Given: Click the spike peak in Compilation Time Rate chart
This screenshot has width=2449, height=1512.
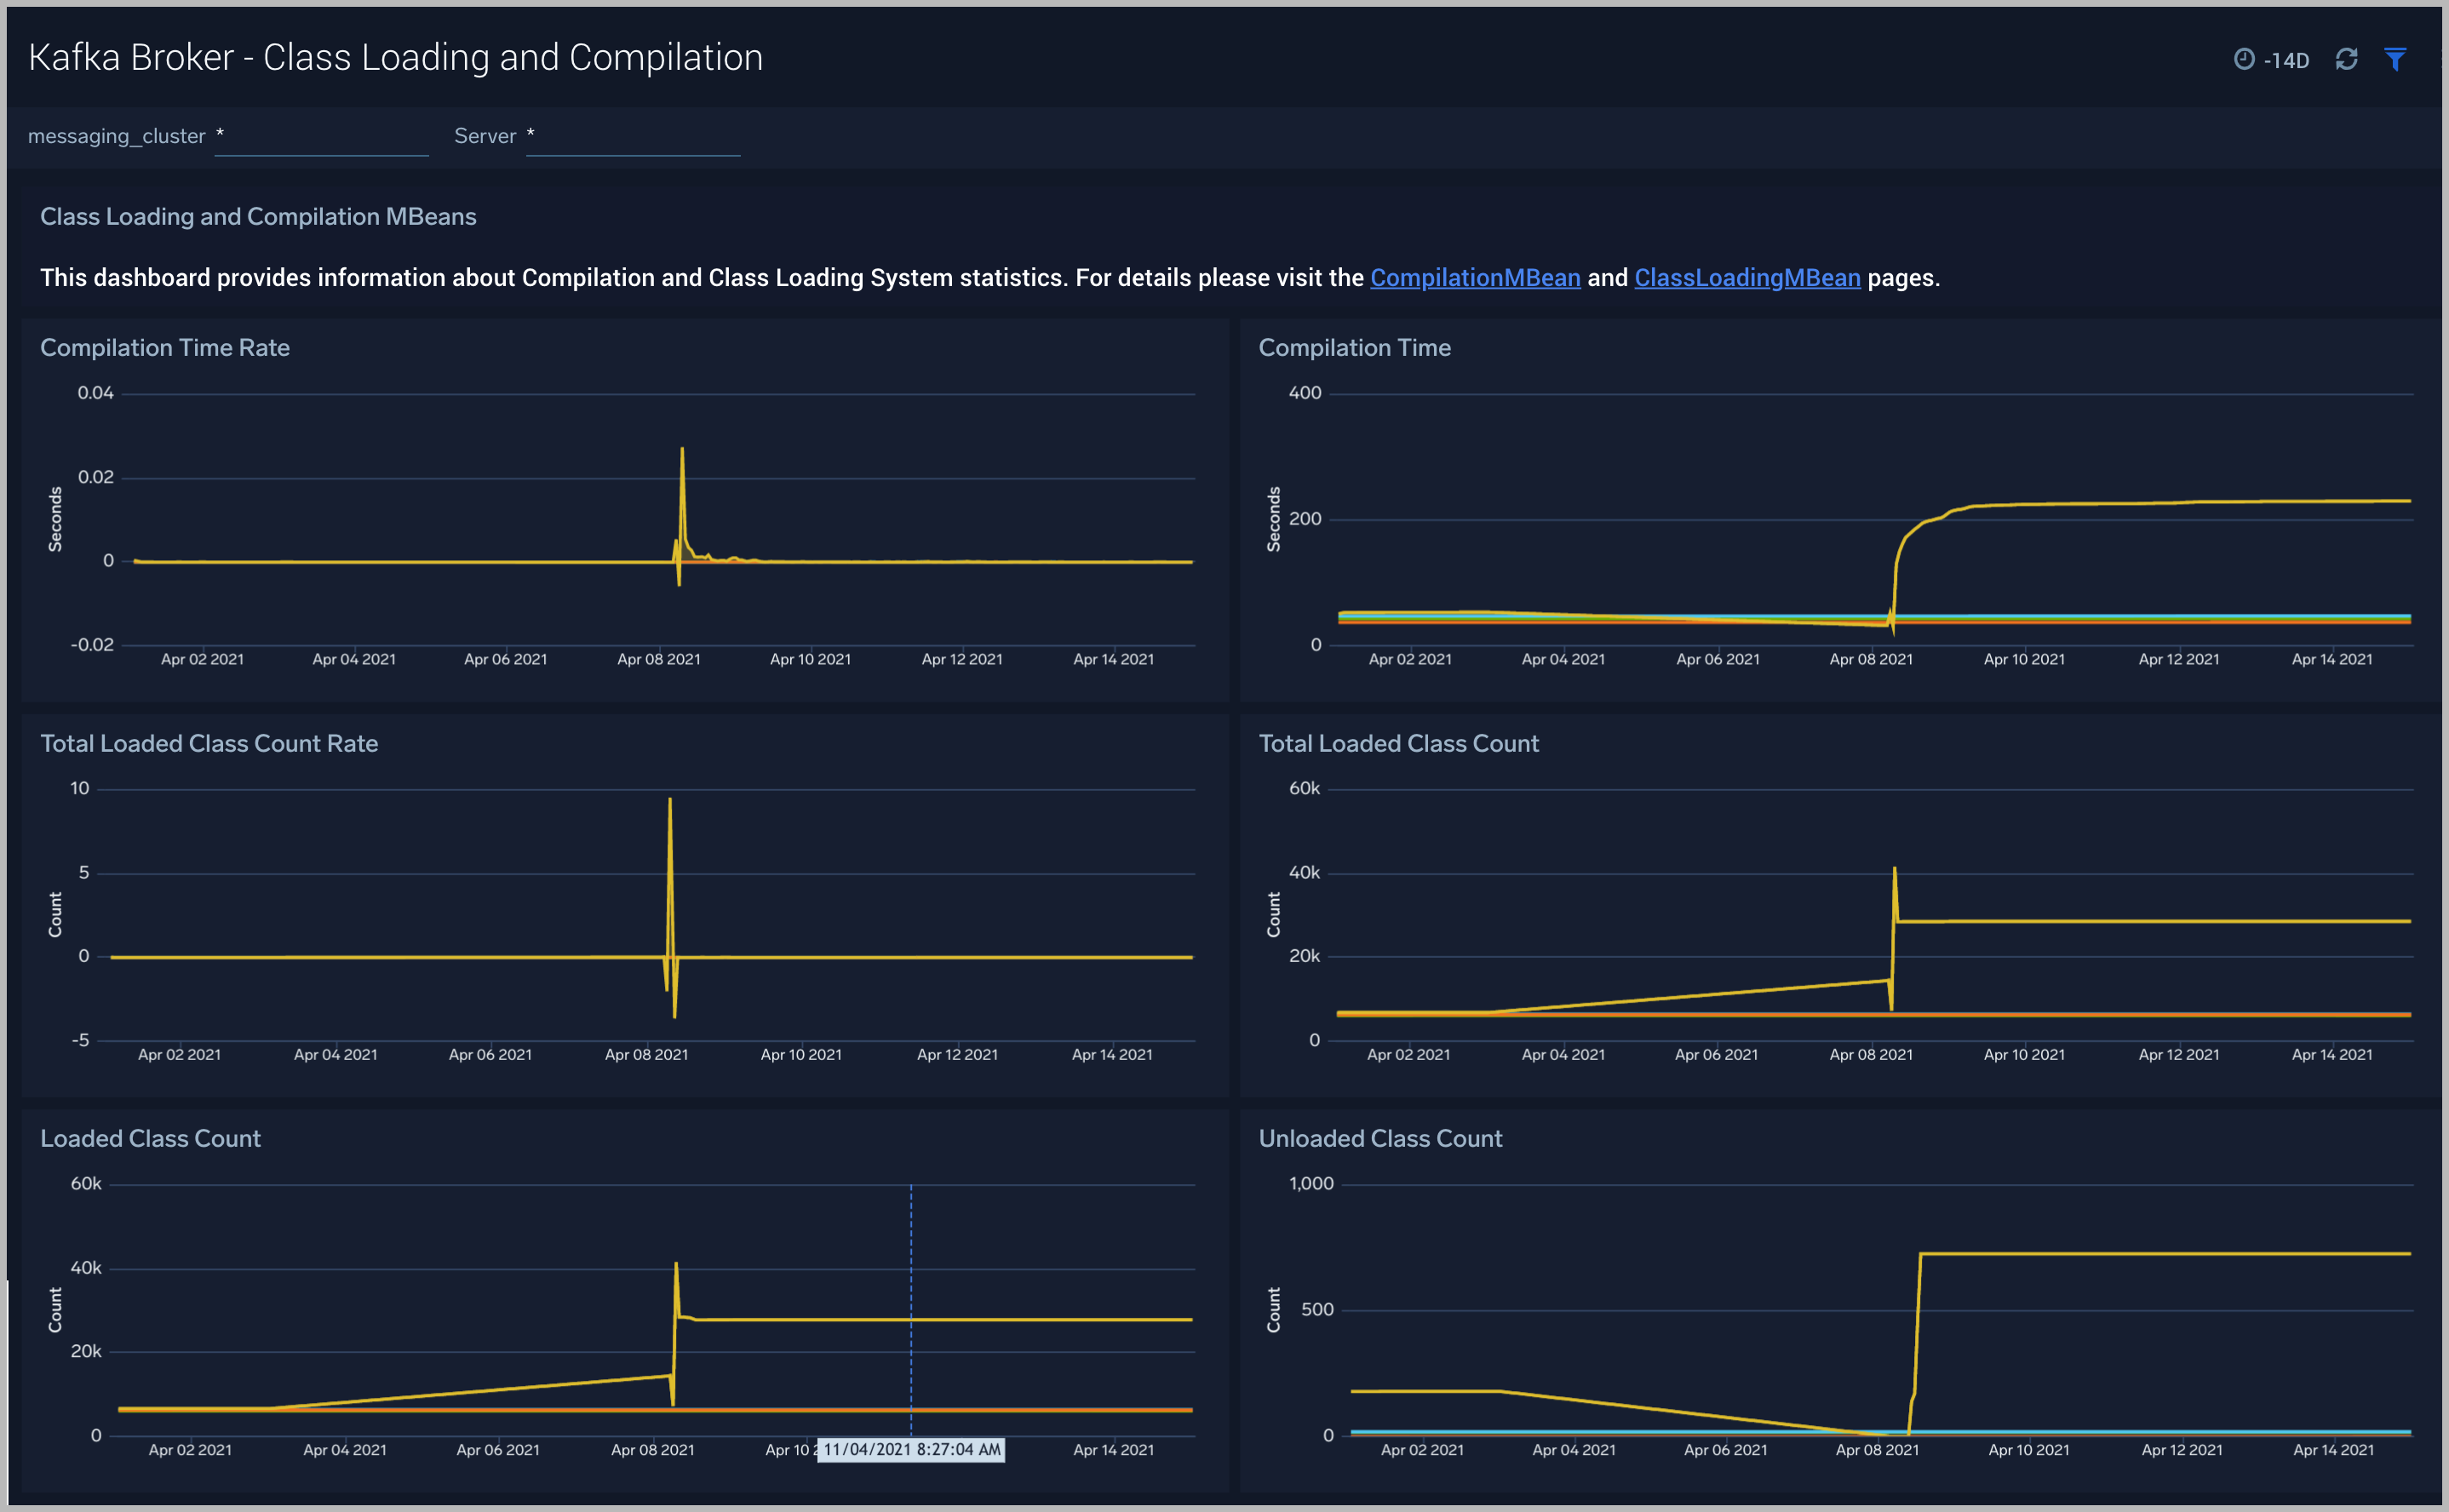Looking at the screenshot, I should 682,449.
